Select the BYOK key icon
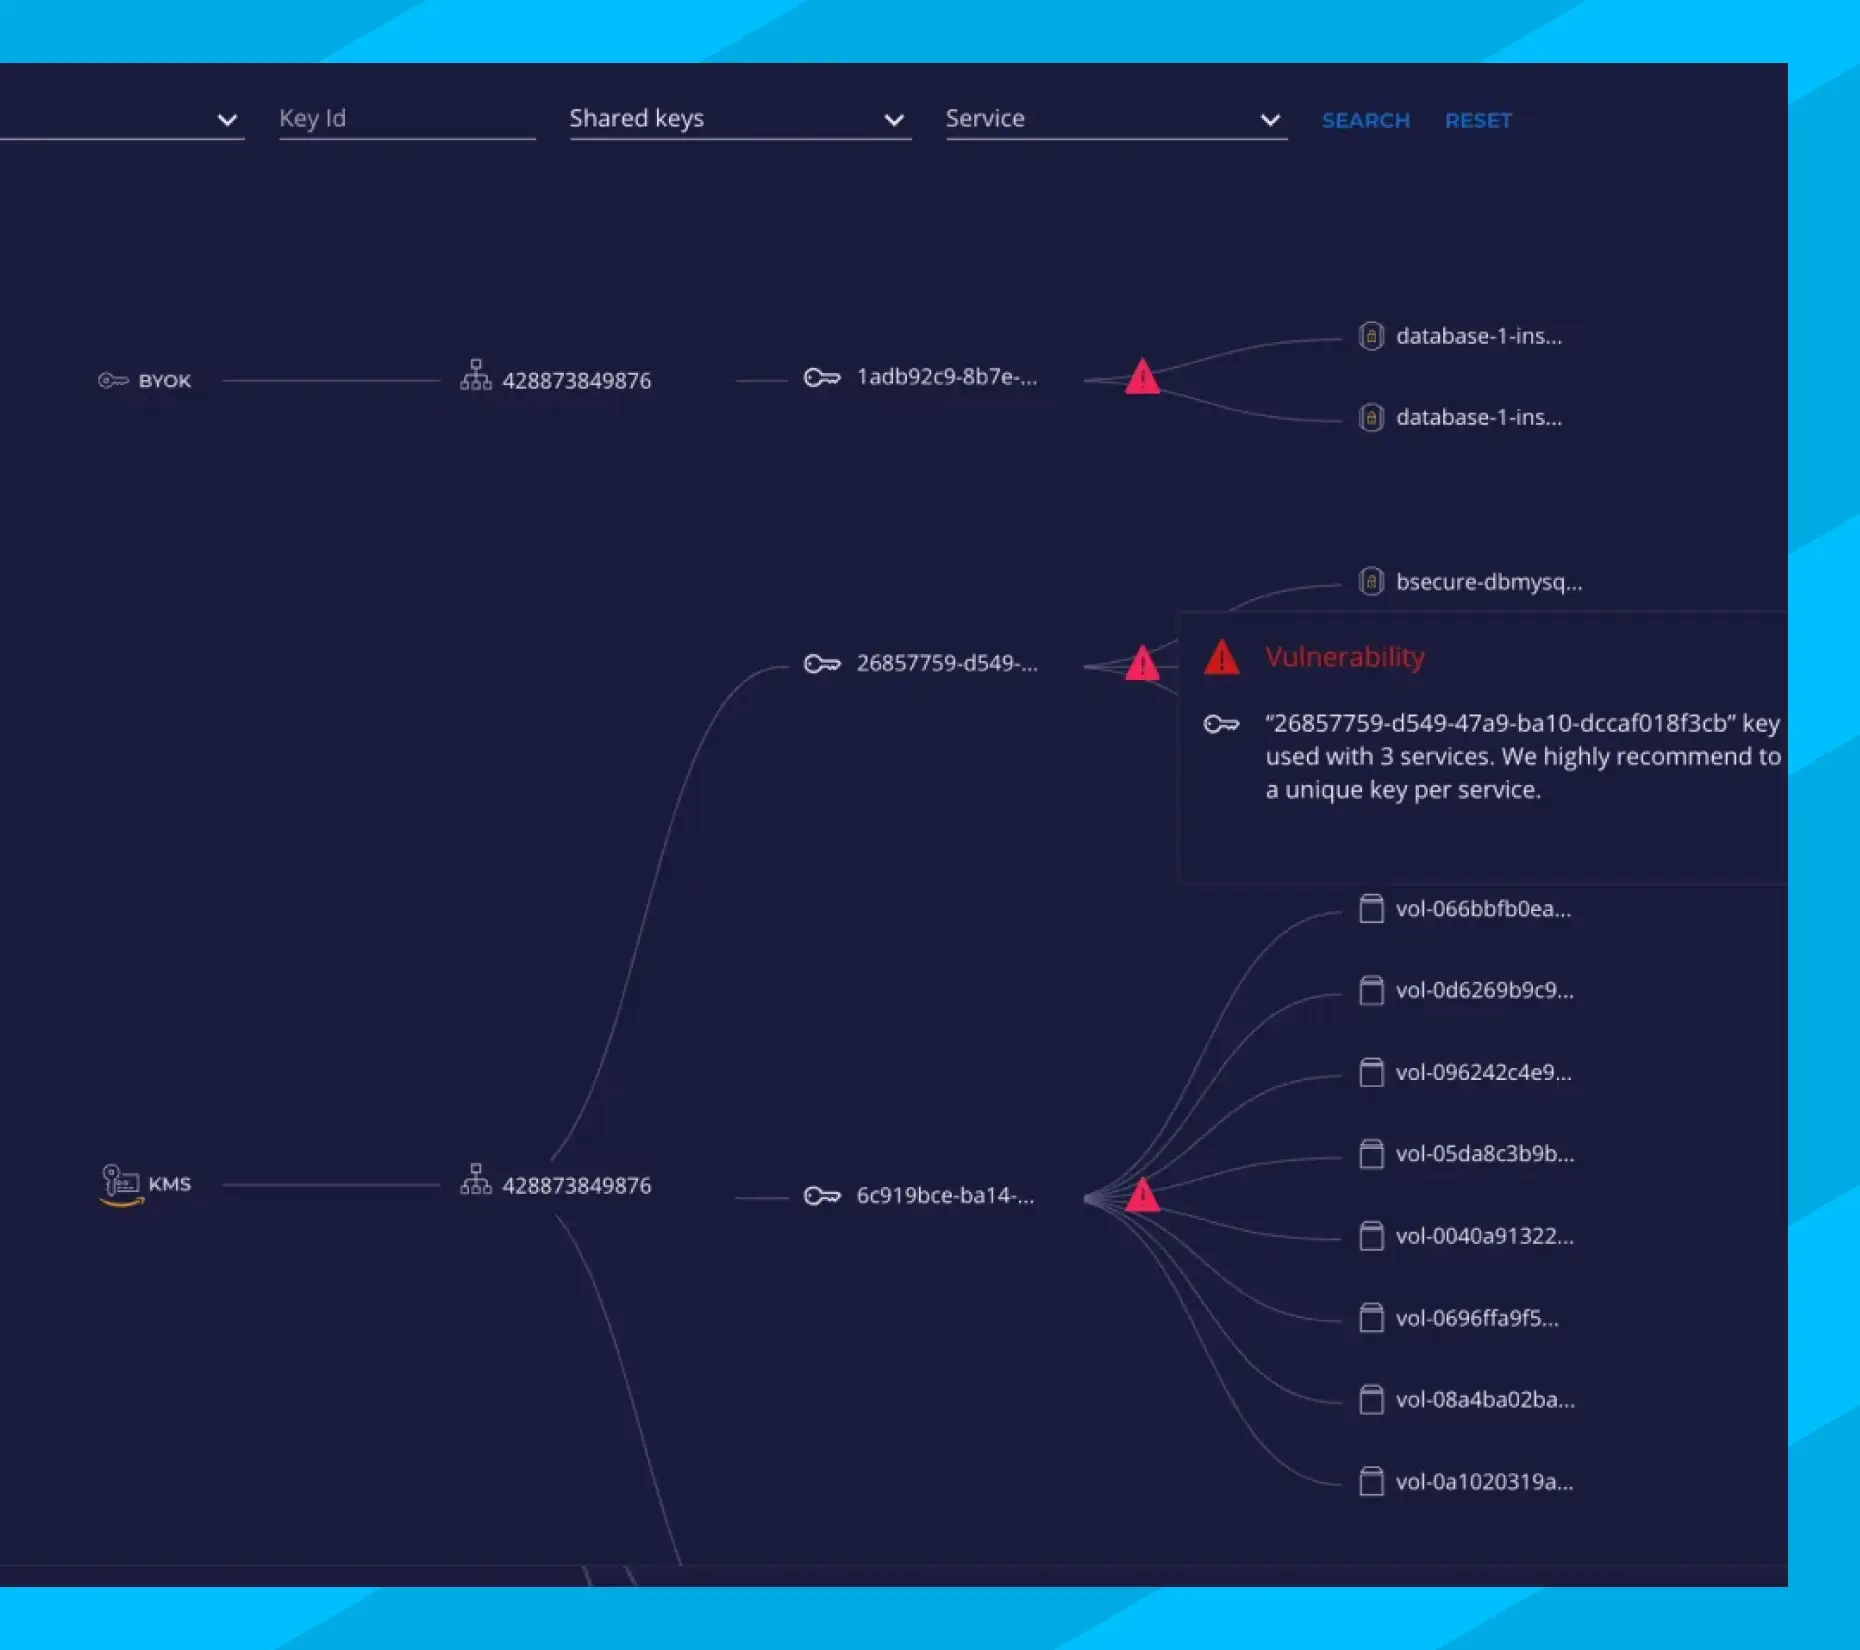This screenshot has width=1860, height=1650. [113, 380]
